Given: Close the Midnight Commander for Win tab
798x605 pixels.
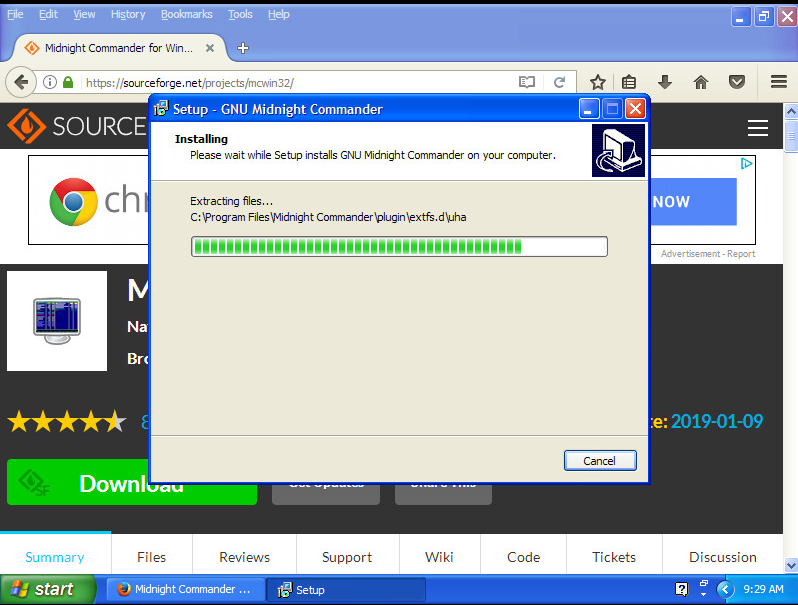Looking at the screenshot, I should coord(210,48).
